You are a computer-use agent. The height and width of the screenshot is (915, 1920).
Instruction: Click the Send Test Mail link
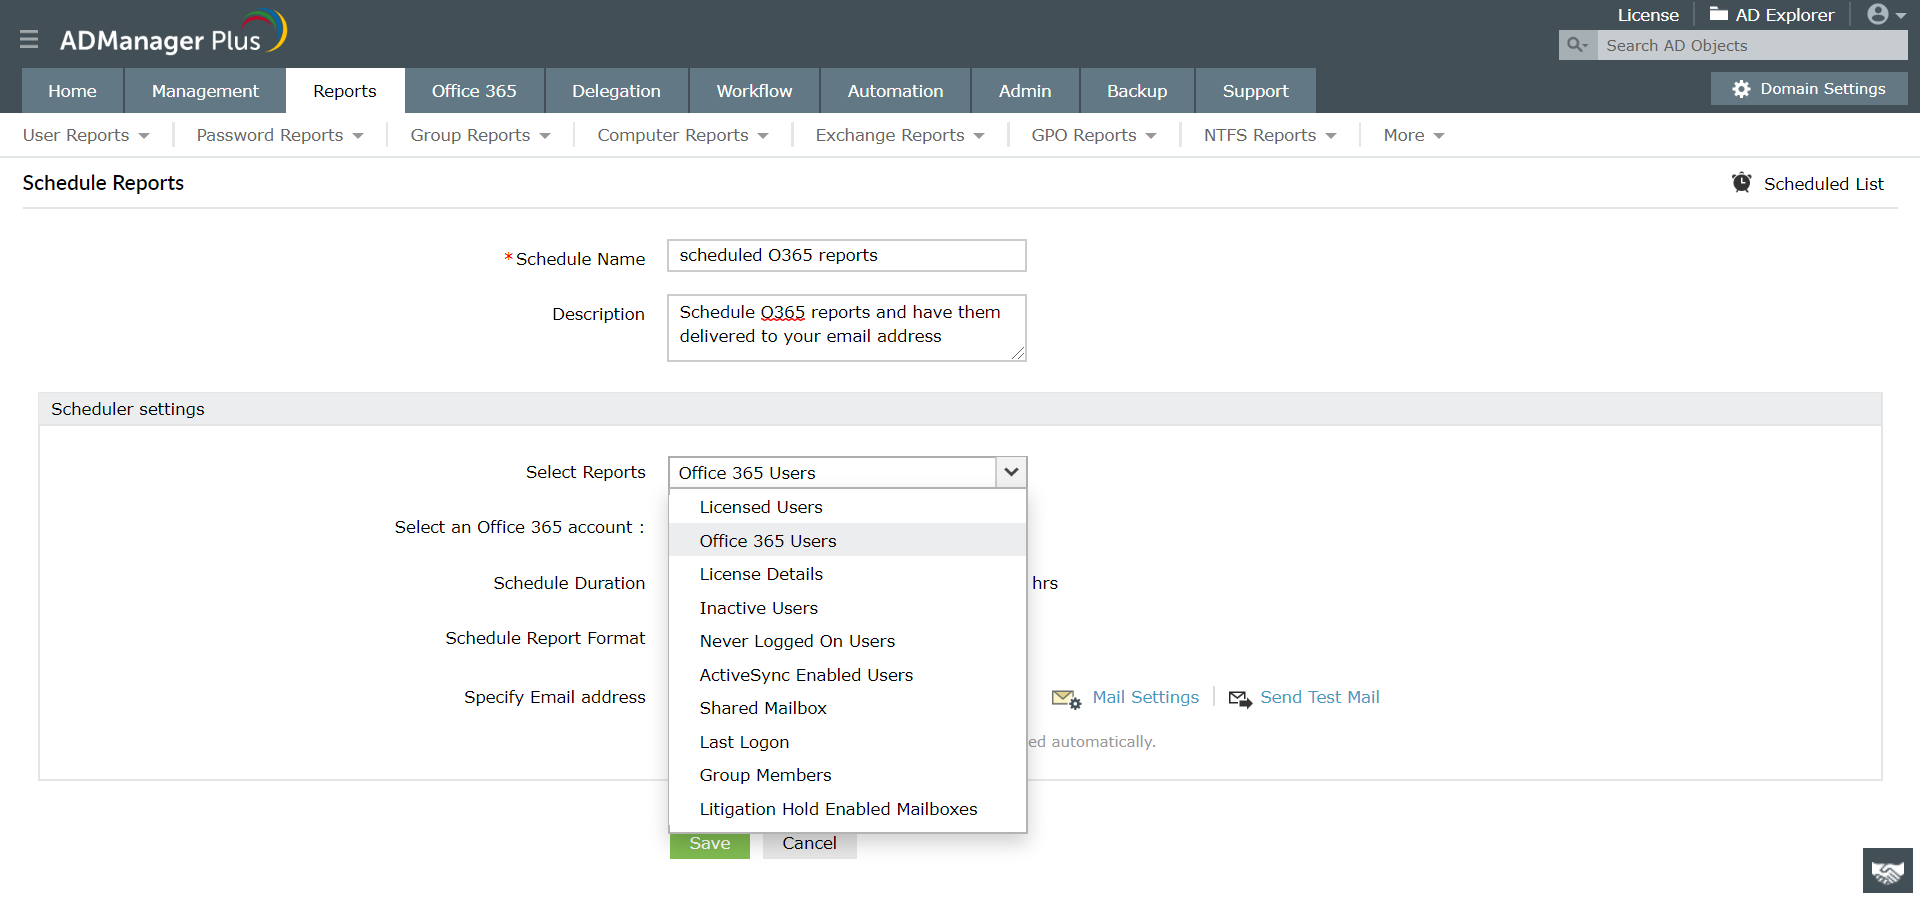pyautogui.click(x=1320, y=698)
